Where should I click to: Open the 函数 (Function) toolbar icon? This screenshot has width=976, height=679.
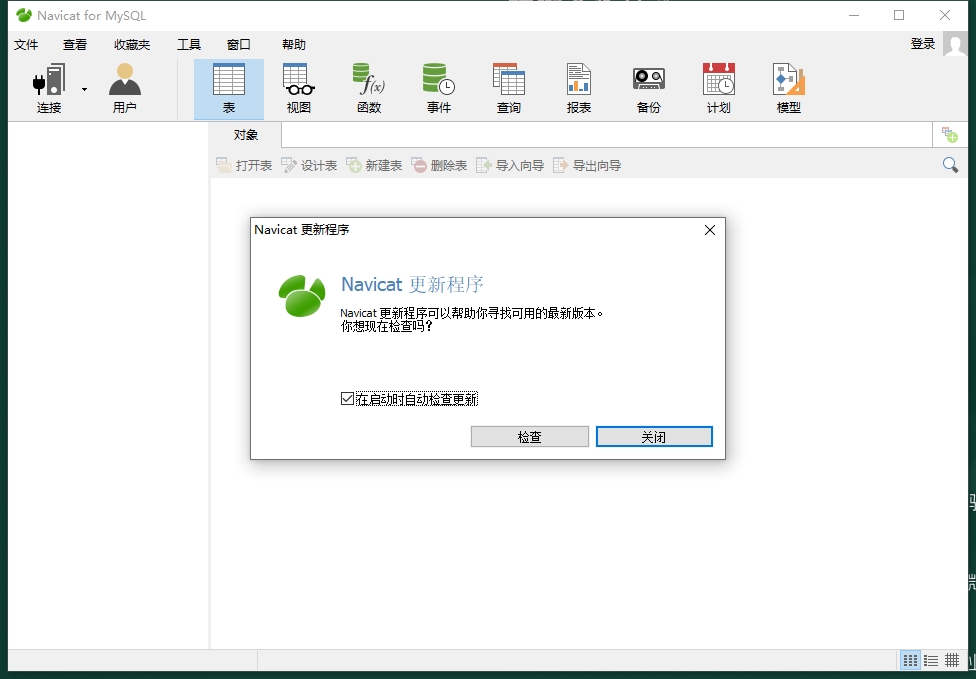coord(368,80)
